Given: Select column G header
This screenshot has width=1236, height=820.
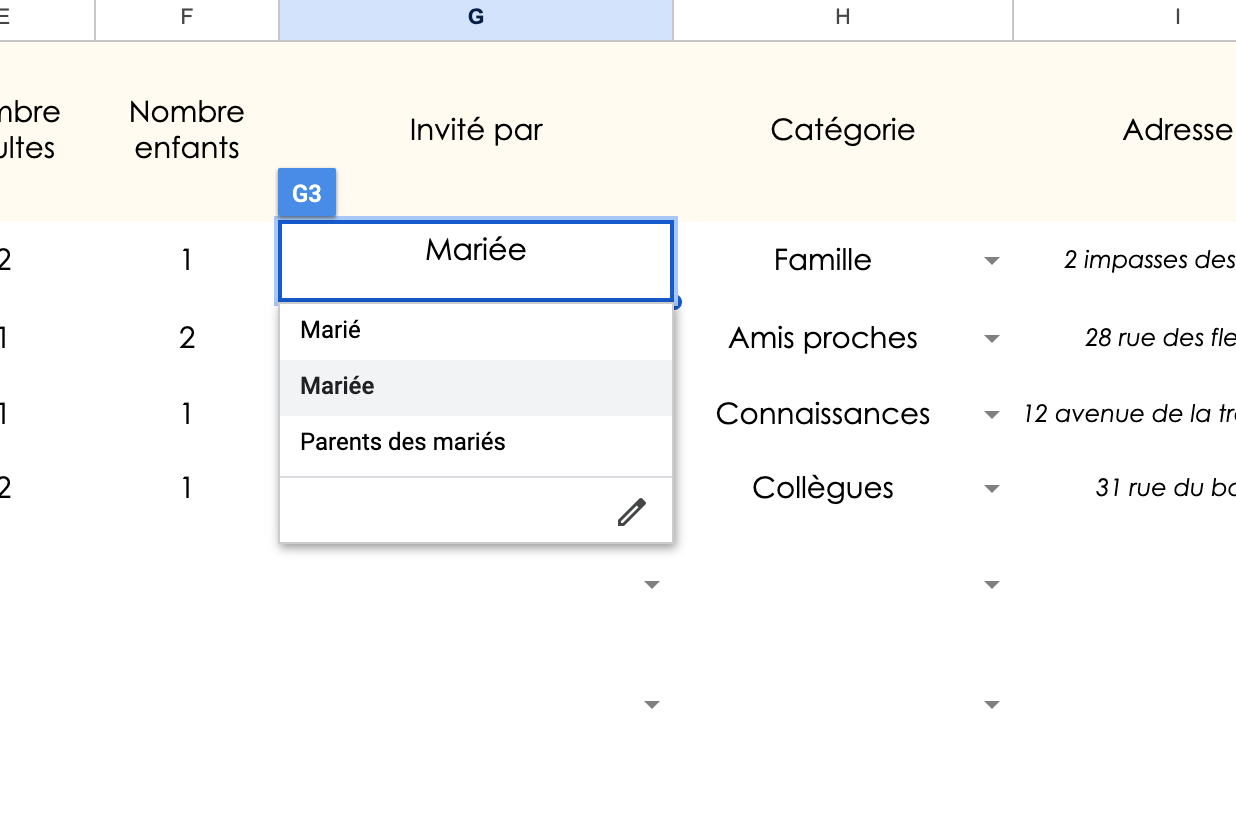Looking at the screenshot, I should point(475,16).
